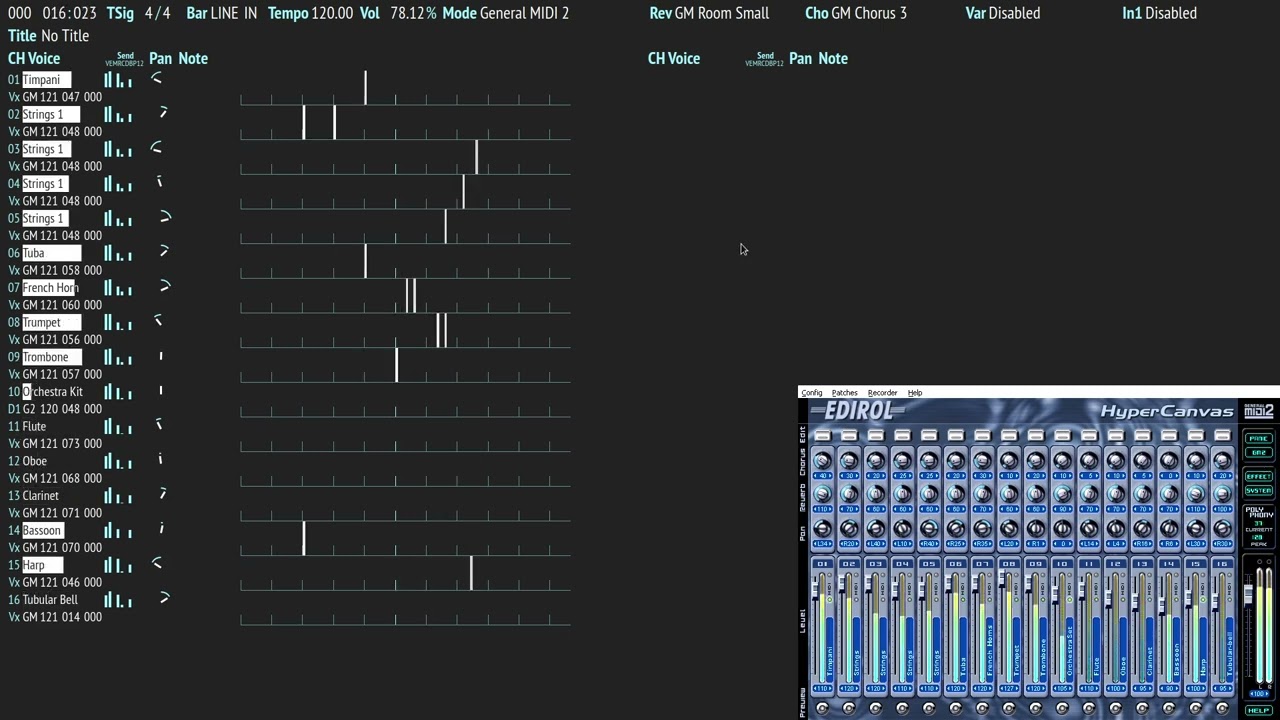Select the Tuba voice on channel 06

[51, 253]
